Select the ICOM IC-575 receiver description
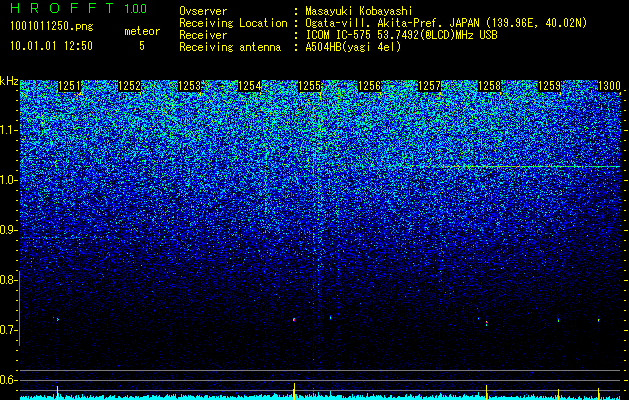 (x=401, y=35)
